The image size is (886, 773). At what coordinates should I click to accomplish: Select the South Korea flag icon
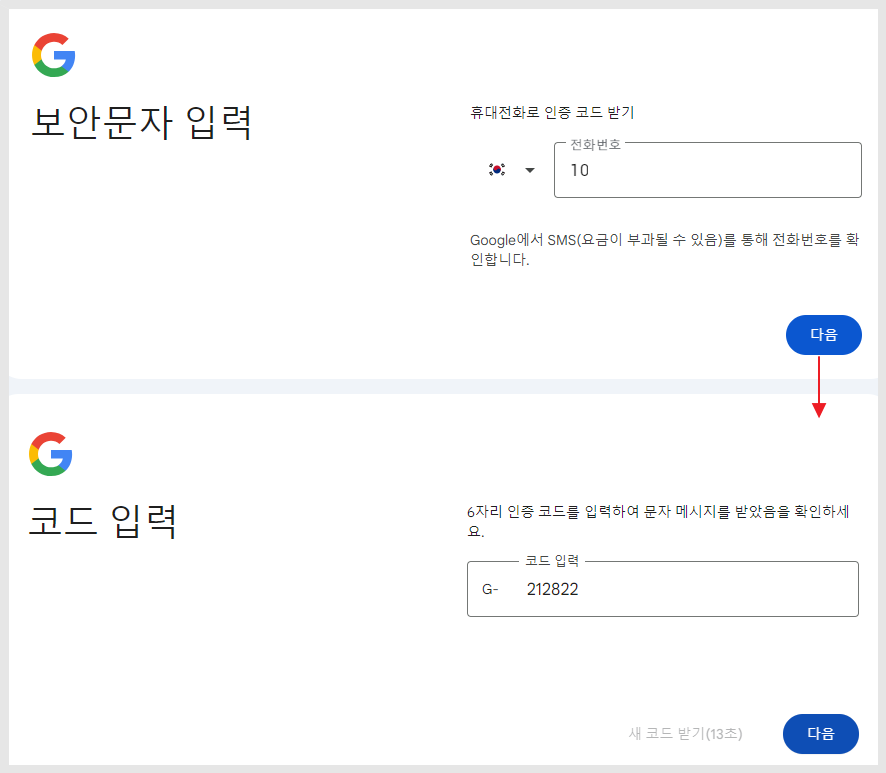tap(497, 170)
